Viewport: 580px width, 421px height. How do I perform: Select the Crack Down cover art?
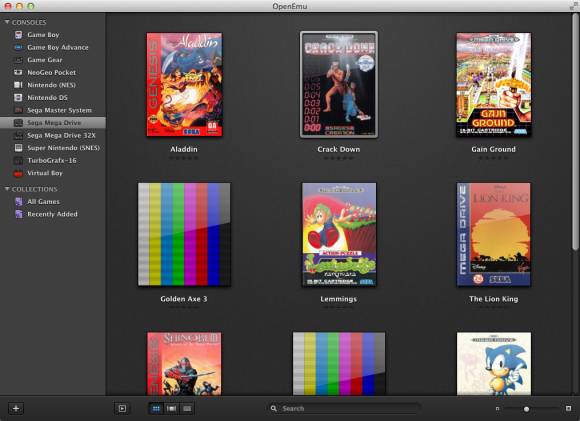coord(339,85)
